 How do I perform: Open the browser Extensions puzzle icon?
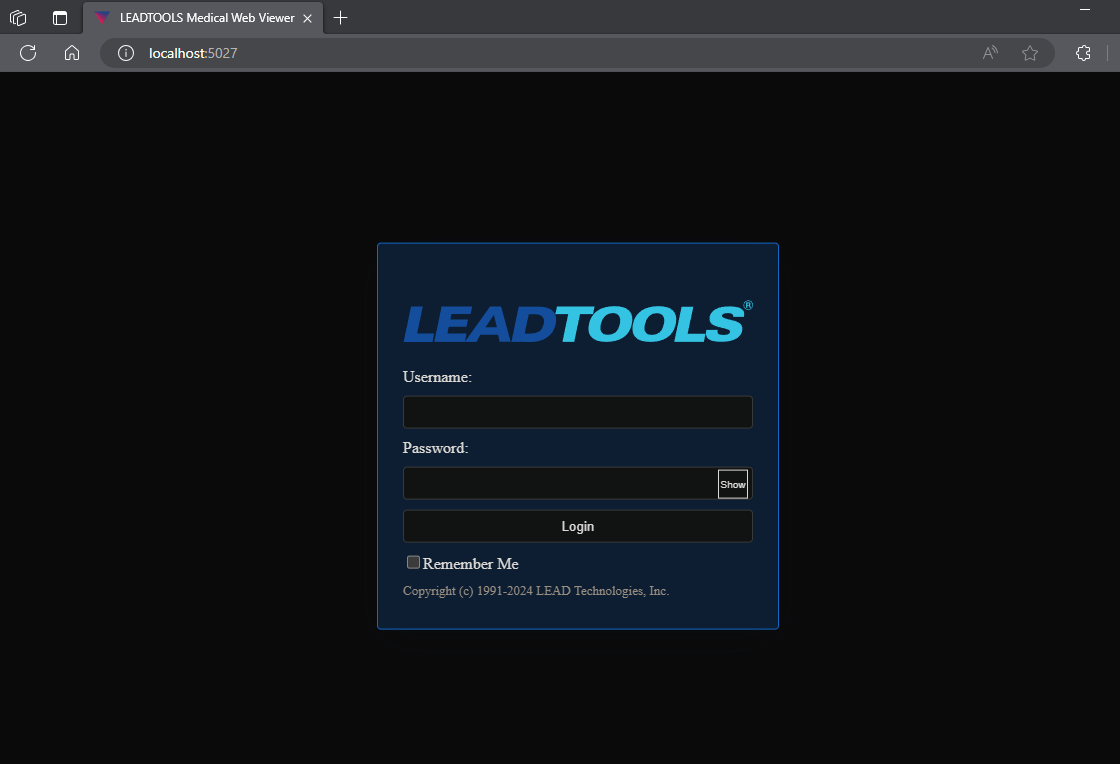point(1083,53)
